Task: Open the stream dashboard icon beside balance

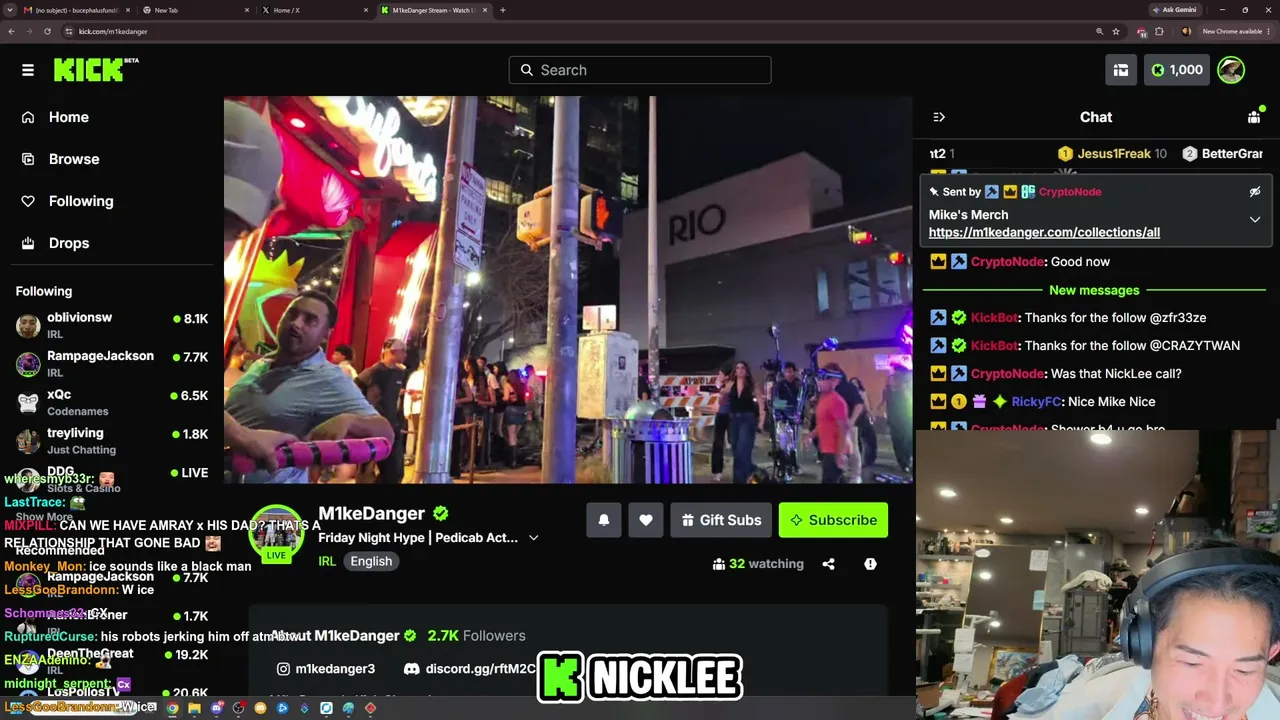Action: point(1121,70)
